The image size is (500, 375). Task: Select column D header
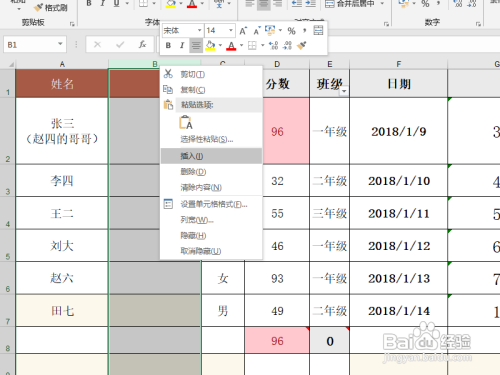tap(277, 64)
